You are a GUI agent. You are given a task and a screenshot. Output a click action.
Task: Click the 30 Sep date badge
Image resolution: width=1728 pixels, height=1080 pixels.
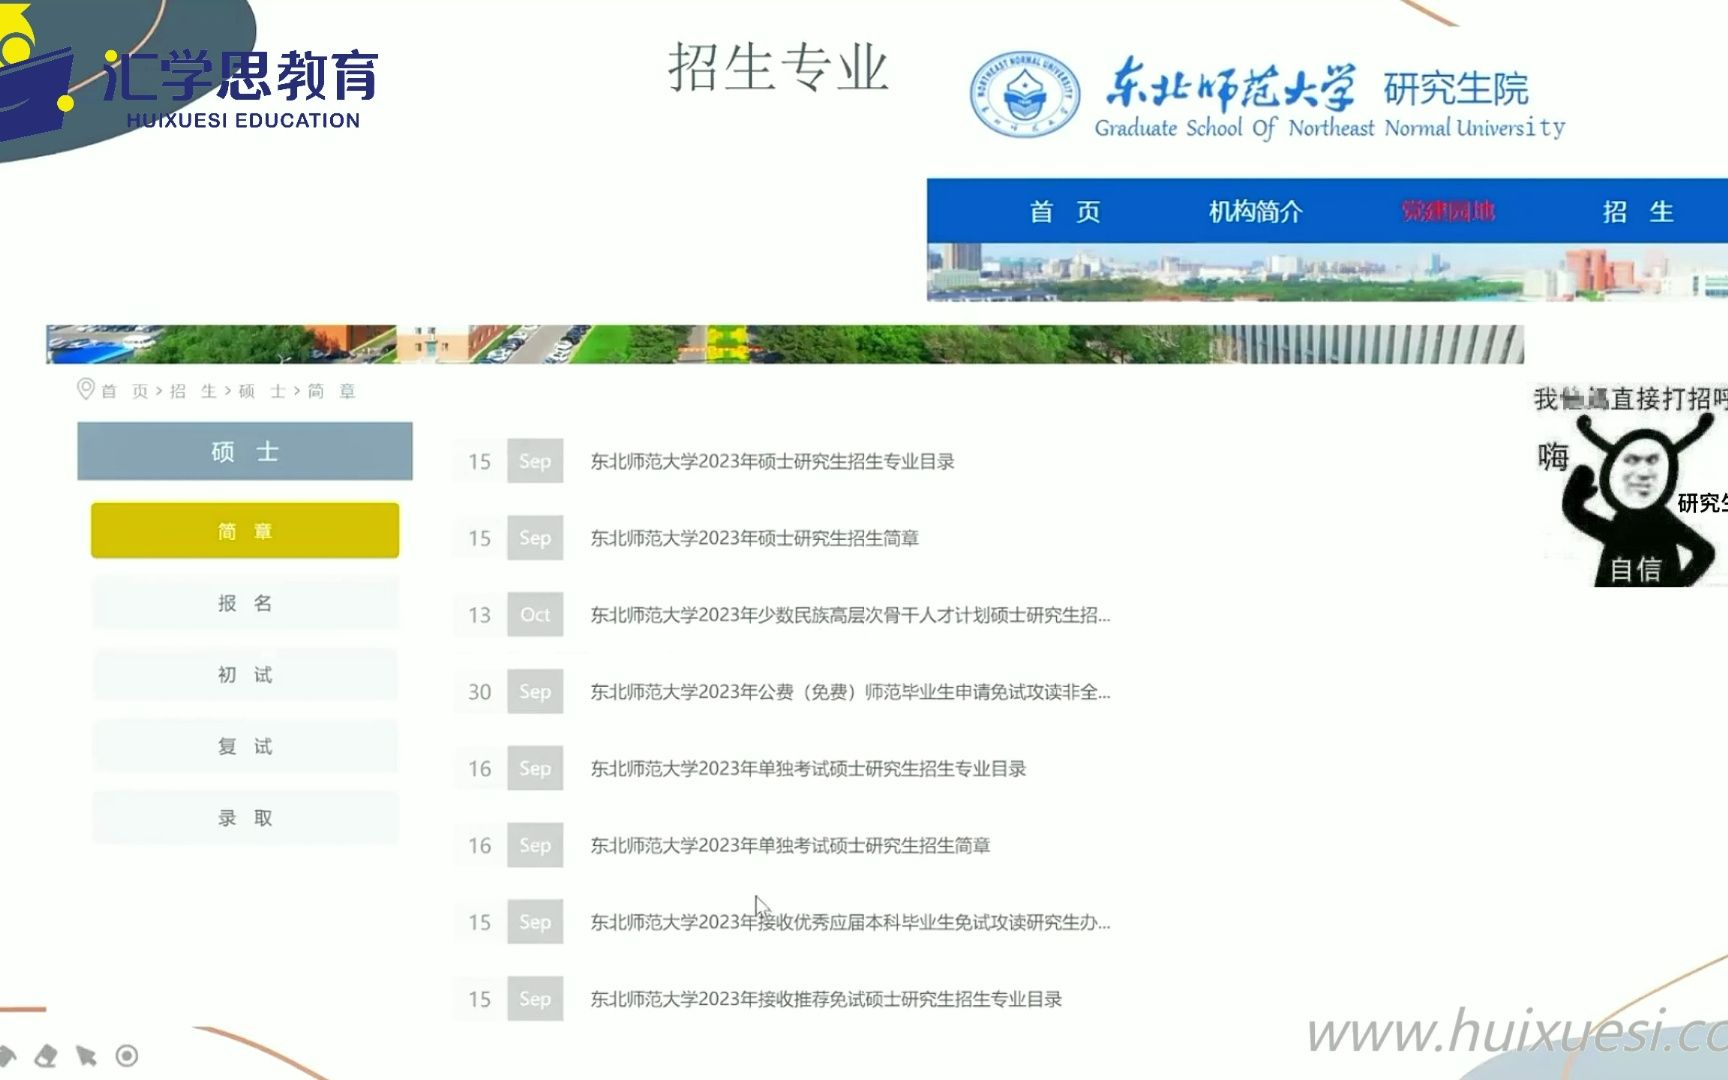tap(508, 691)
